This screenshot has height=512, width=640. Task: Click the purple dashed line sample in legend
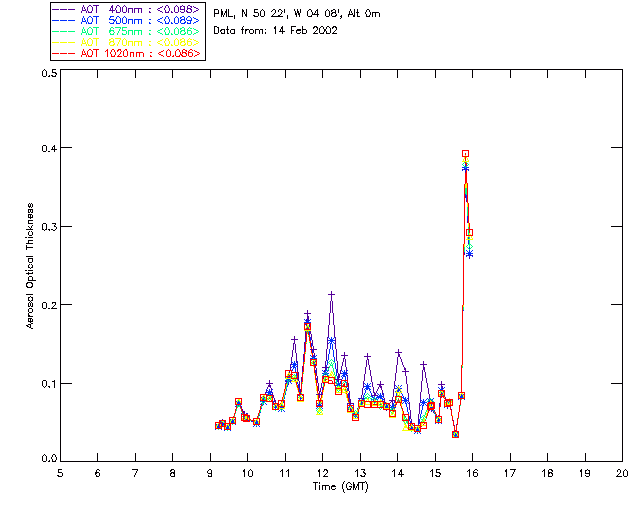pos(64,9)
